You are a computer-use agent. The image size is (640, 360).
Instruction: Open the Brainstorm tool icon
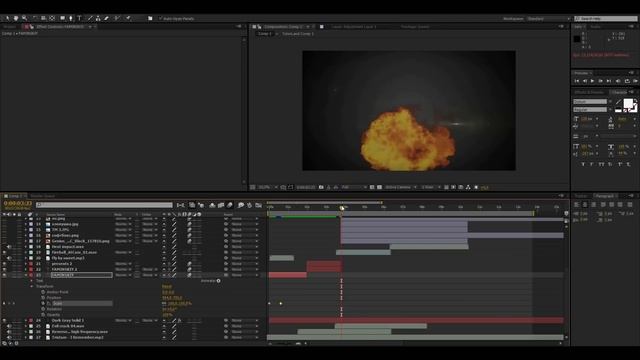tap(241, 205)
